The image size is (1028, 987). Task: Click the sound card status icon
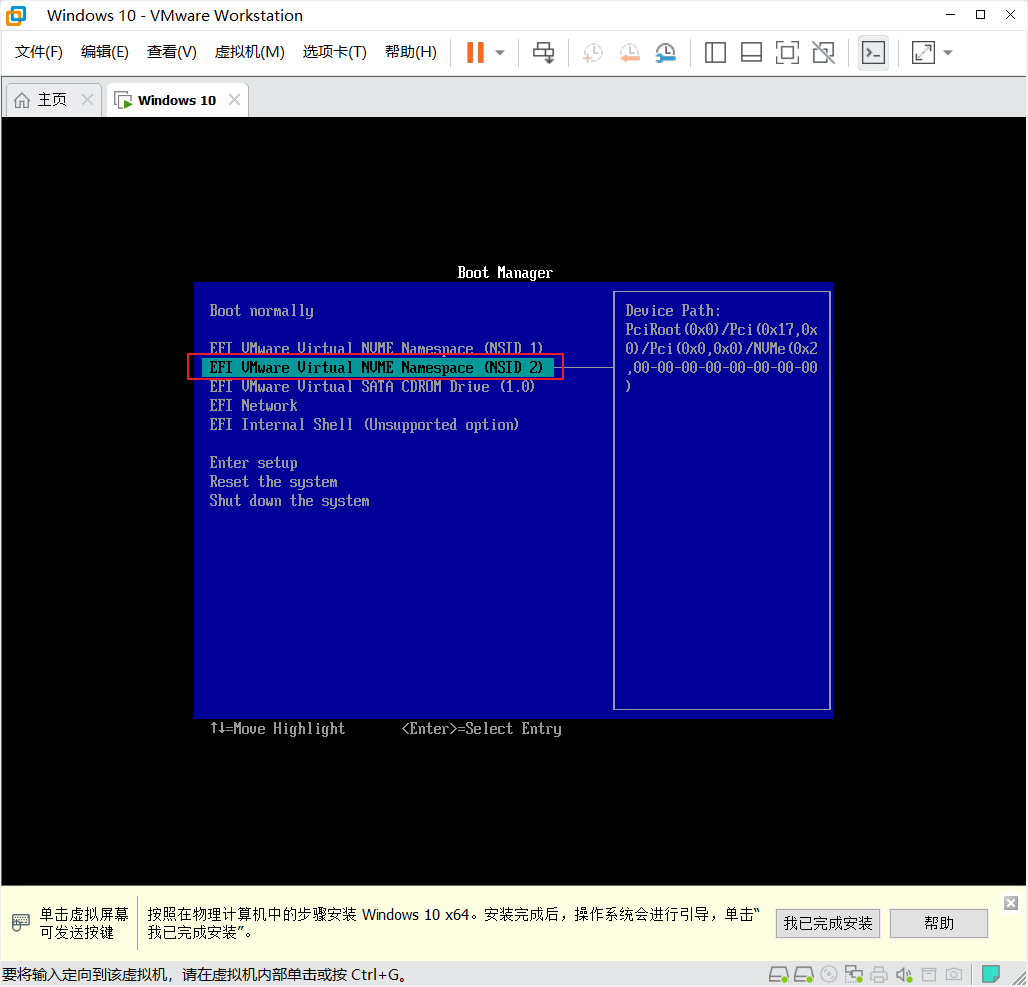(x=904, y=975)
